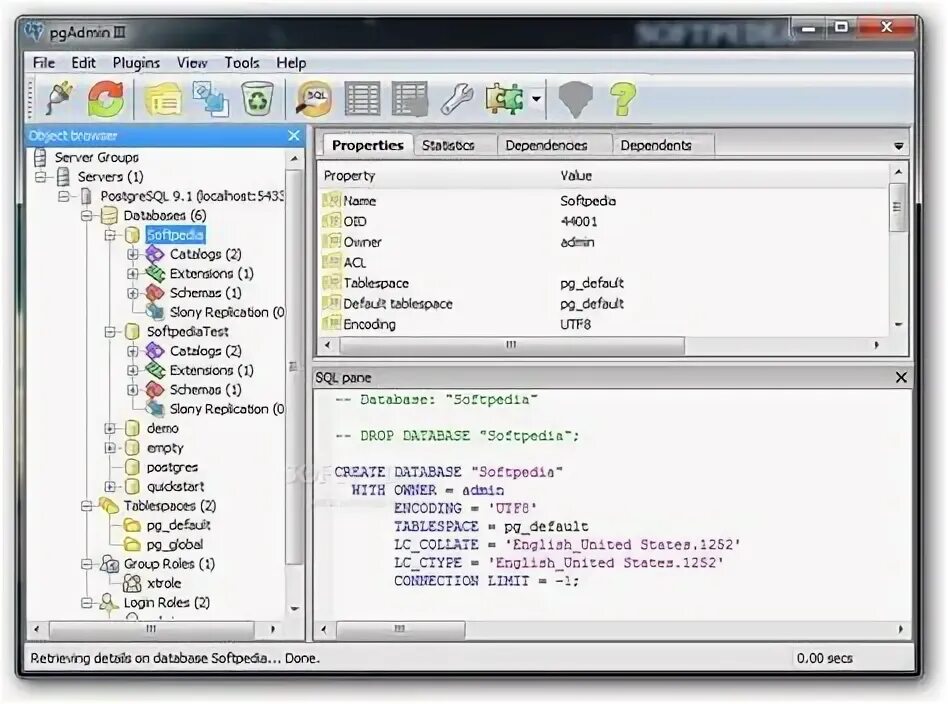948x704 pixels.
Task: Click the Add server connection plug icon
Action: click(60, 99)
